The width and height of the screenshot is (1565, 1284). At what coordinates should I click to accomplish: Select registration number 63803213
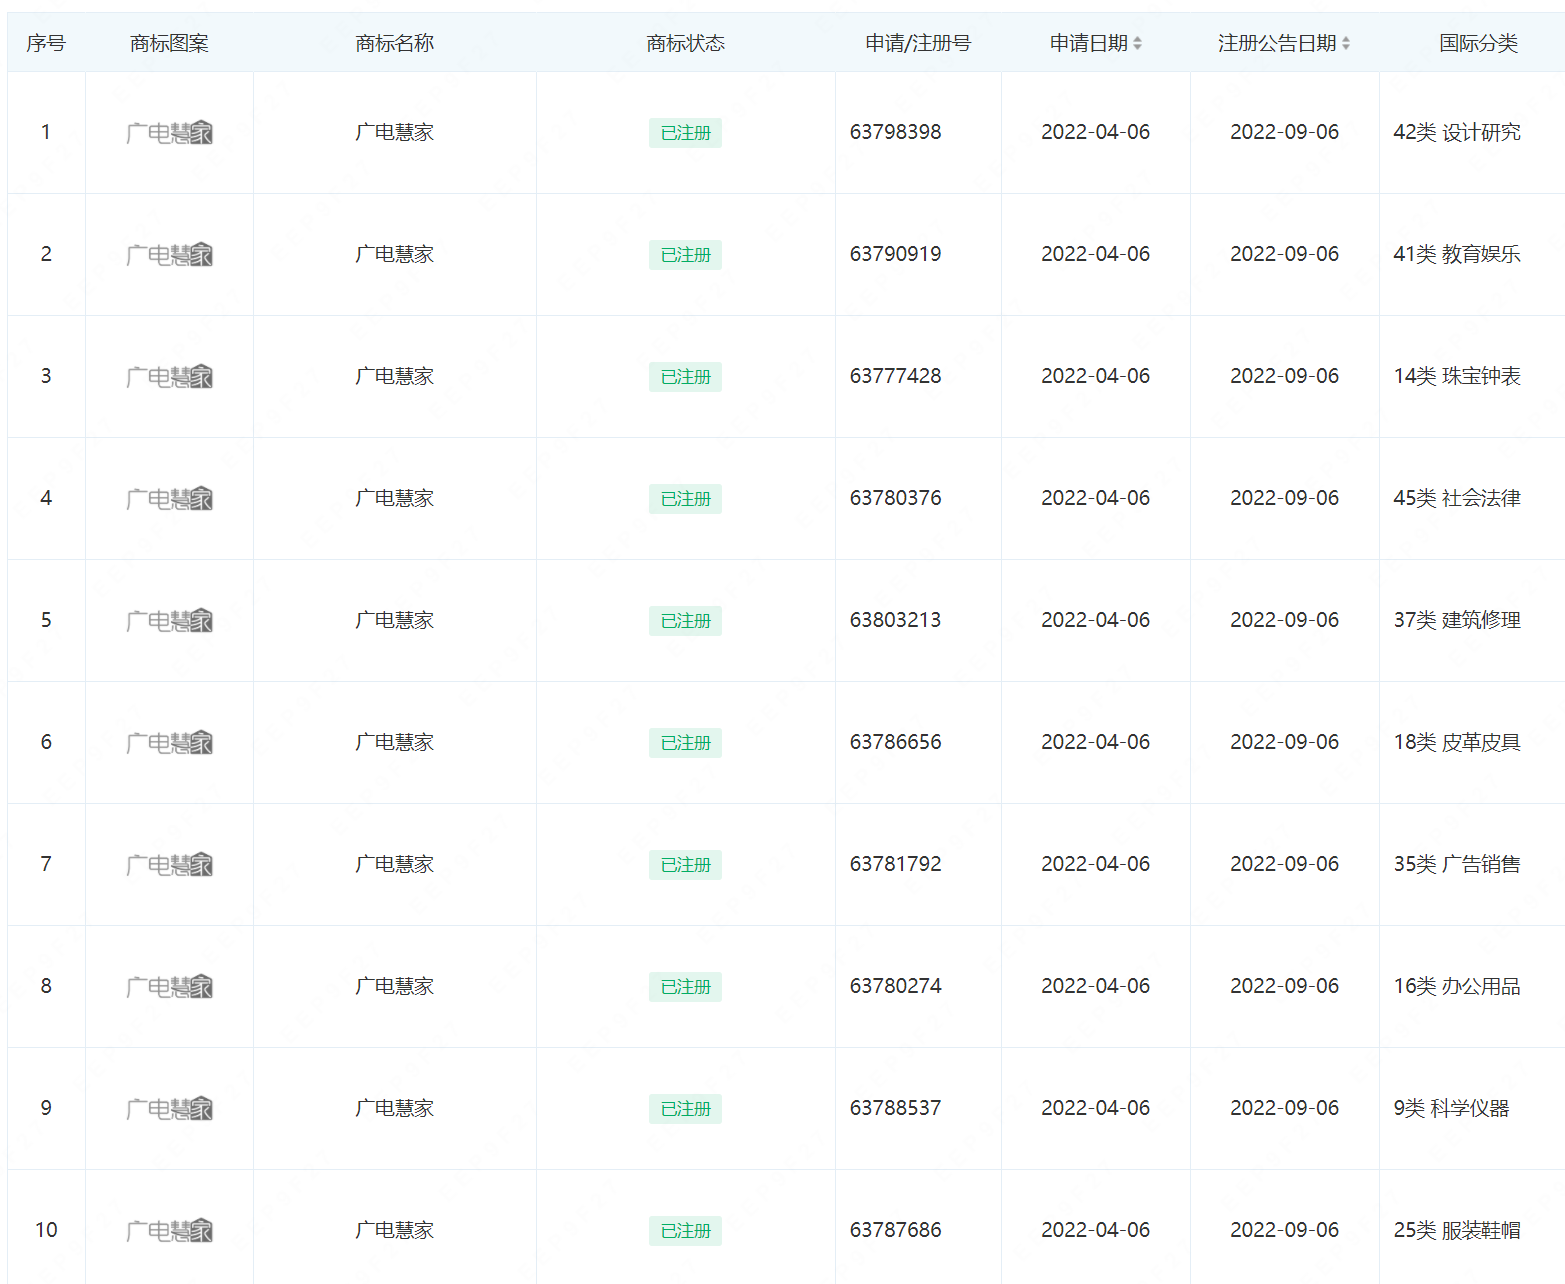coord(895,620)
